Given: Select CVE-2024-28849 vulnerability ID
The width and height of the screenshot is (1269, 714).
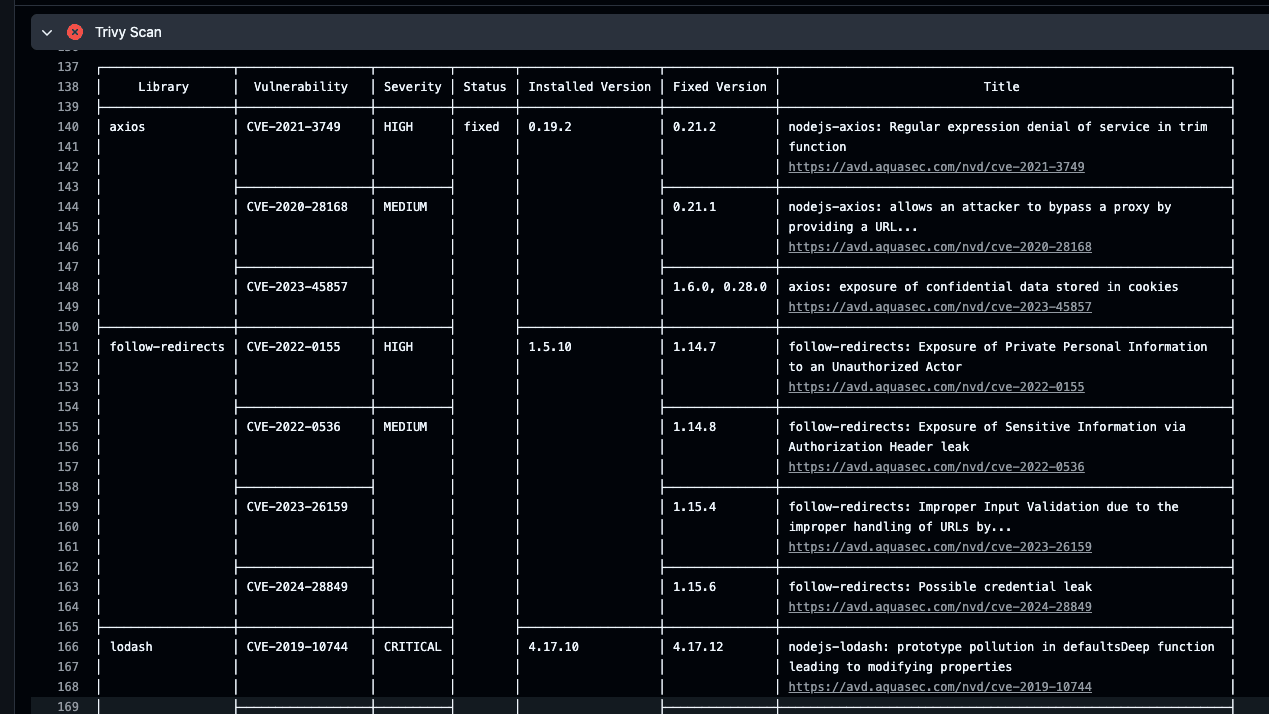Looking at the screenshot, I should pos(297,587).
